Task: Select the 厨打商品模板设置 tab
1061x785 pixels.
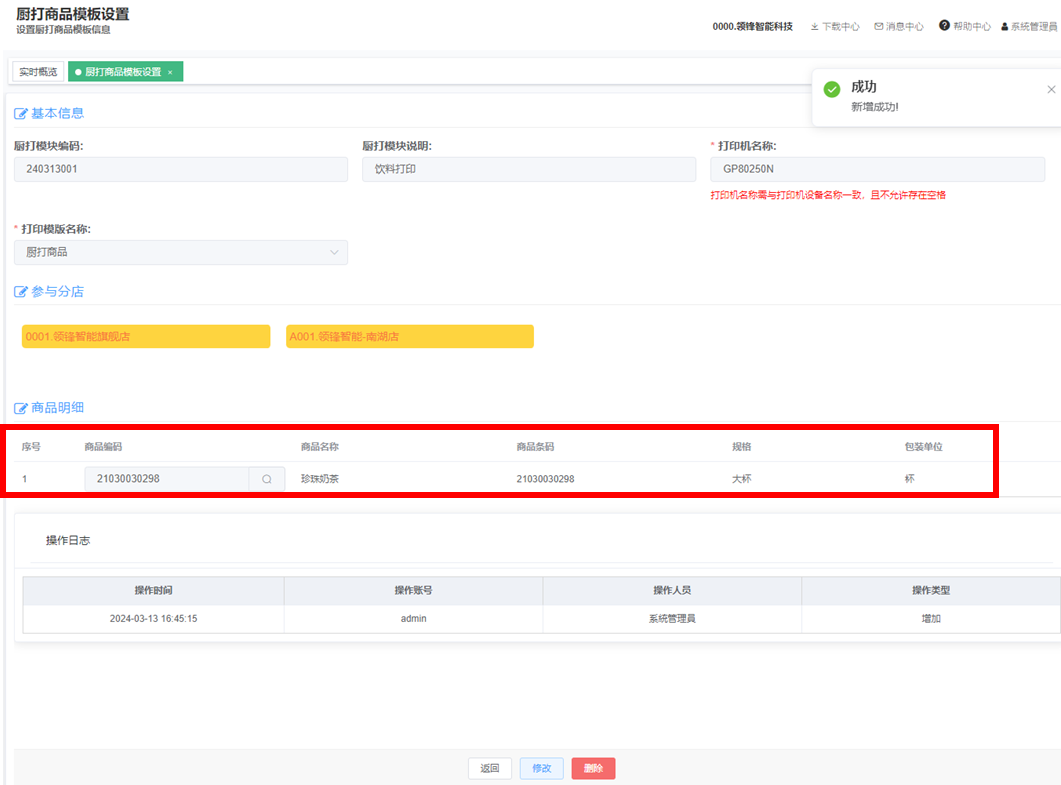Action: point(122,72)
